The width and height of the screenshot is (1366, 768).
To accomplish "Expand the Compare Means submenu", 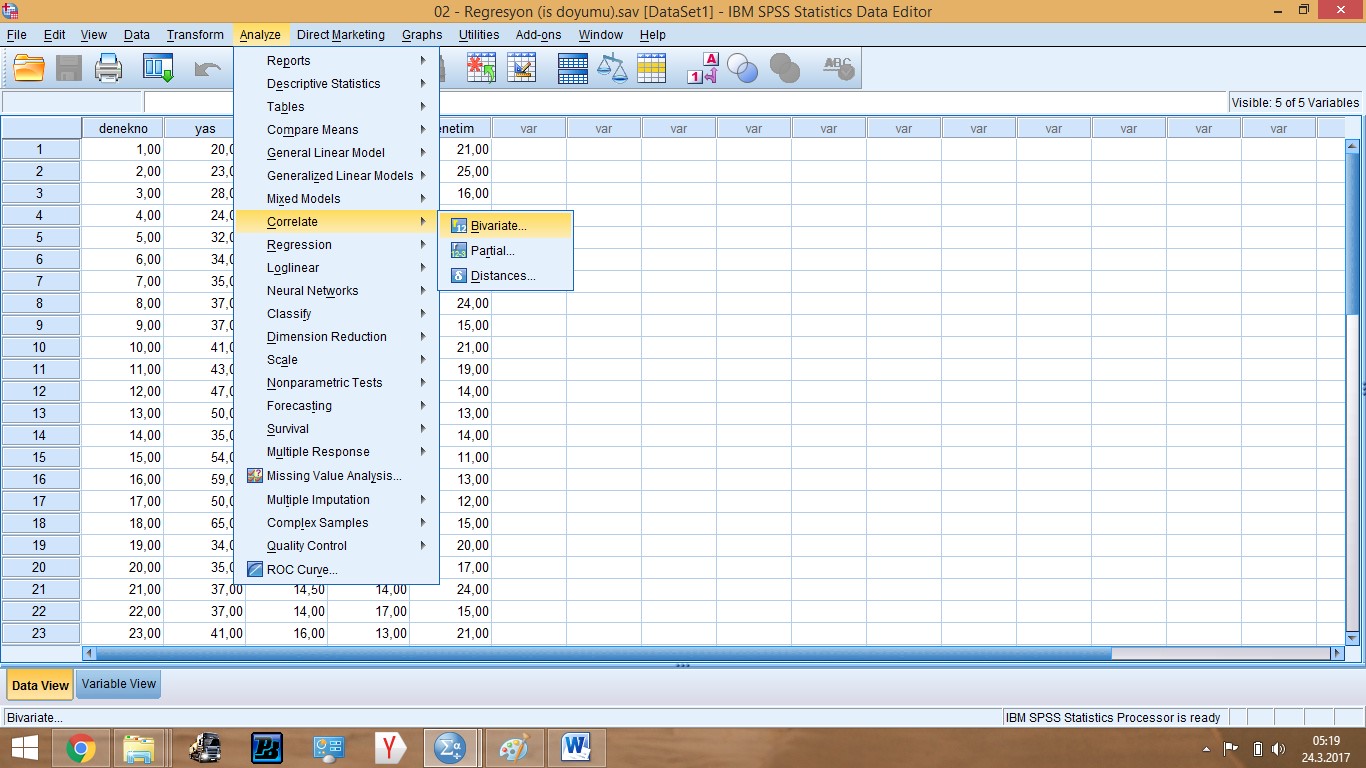I will tap(336, 130).
